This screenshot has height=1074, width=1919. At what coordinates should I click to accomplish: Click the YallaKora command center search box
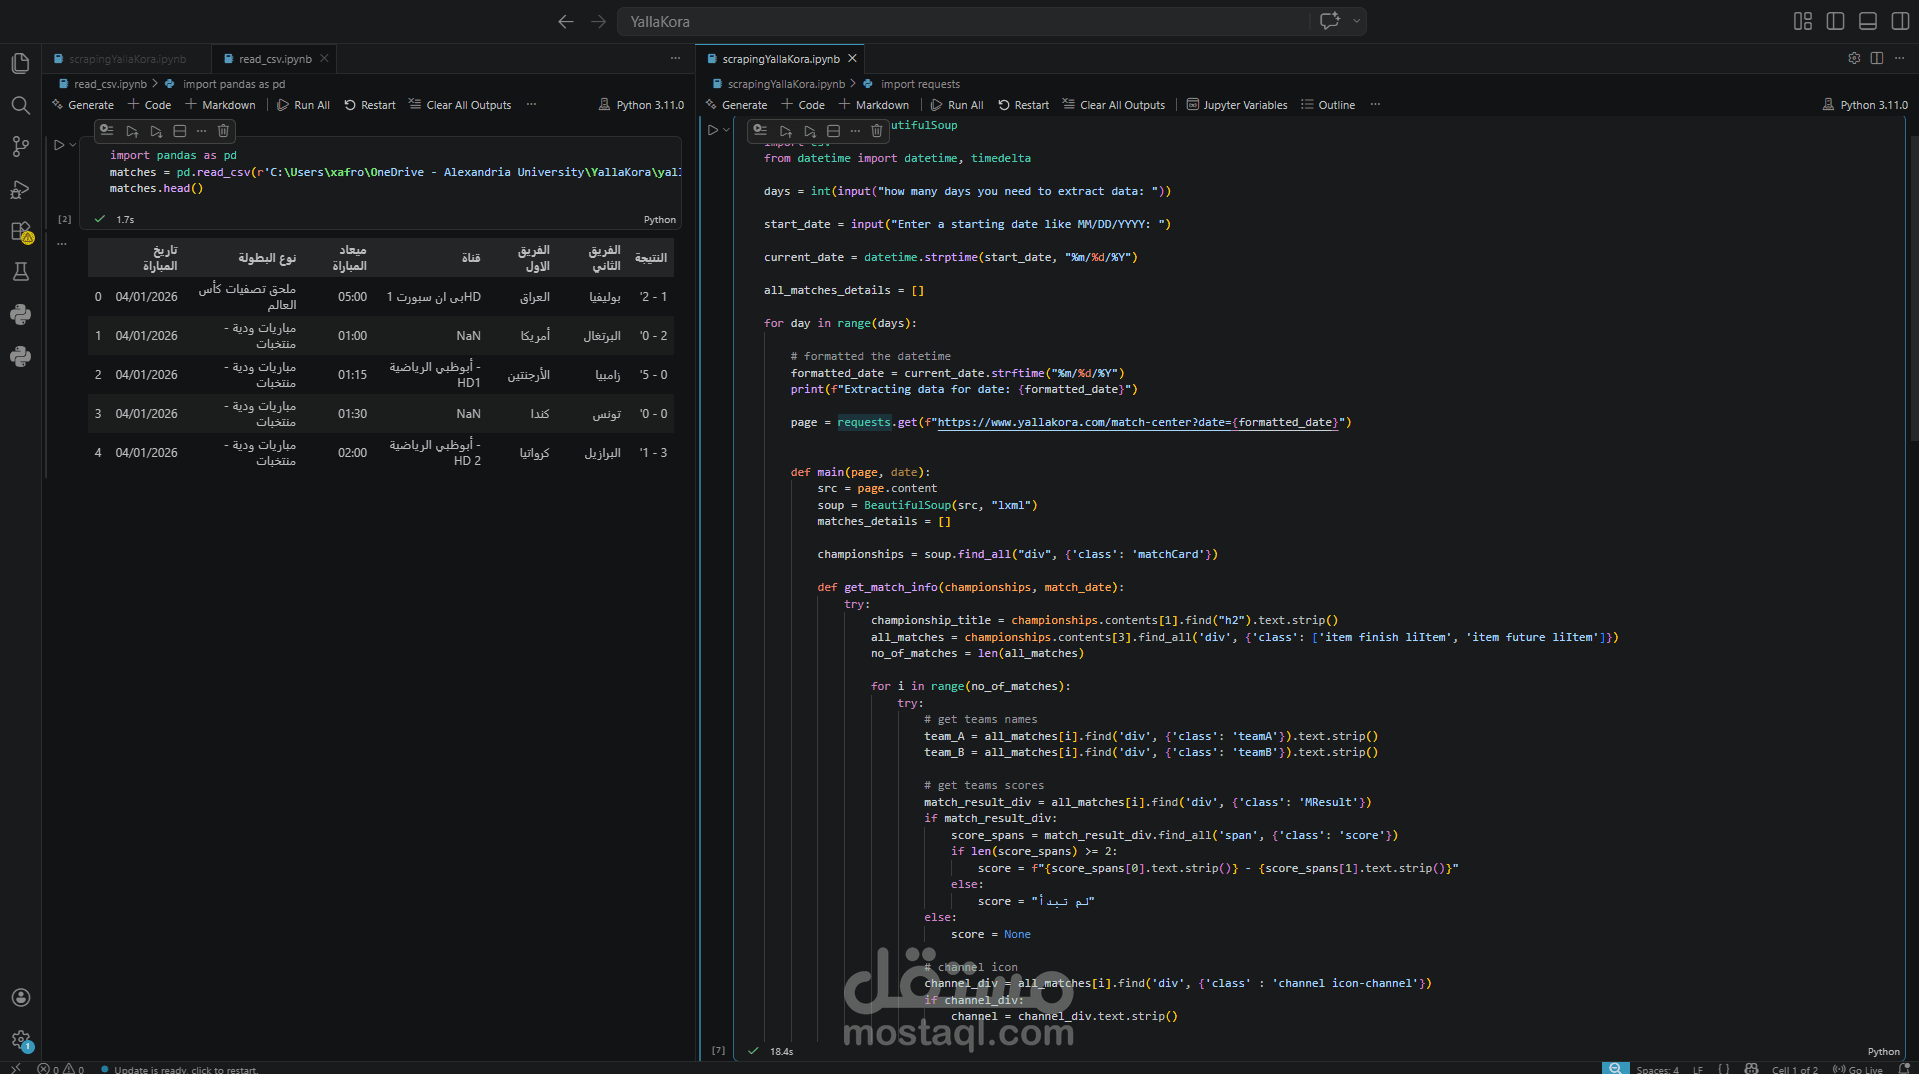(965, 21)
